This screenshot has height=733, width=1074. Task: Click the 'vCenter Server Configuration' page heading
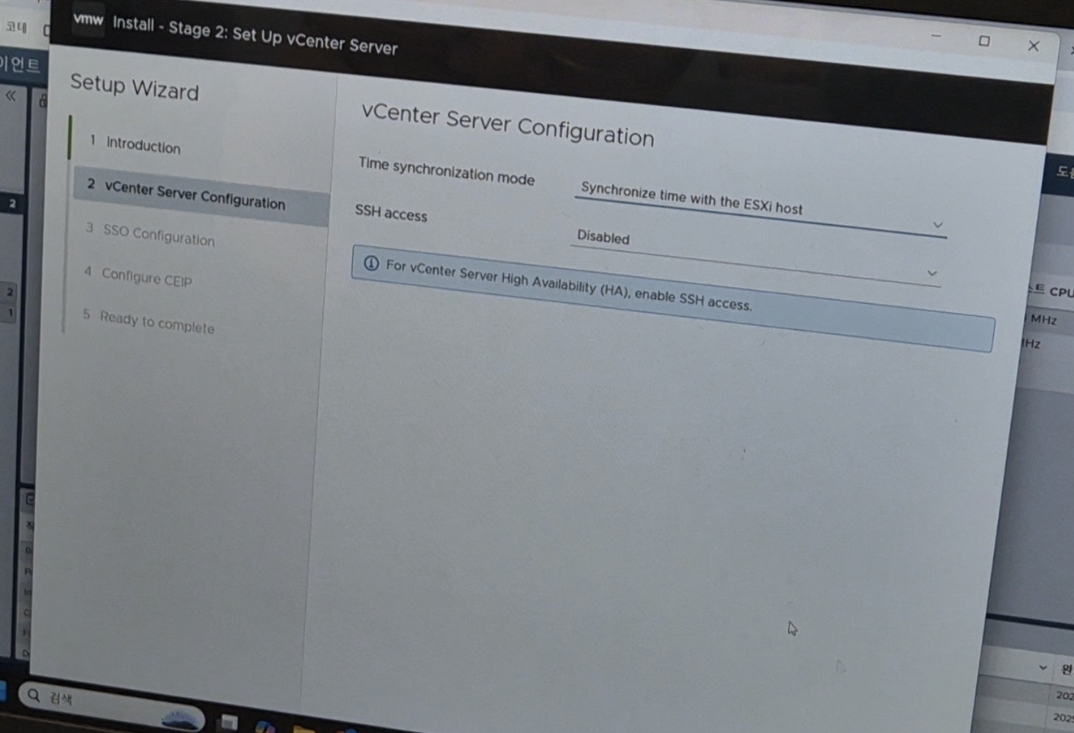coord(508,125)
